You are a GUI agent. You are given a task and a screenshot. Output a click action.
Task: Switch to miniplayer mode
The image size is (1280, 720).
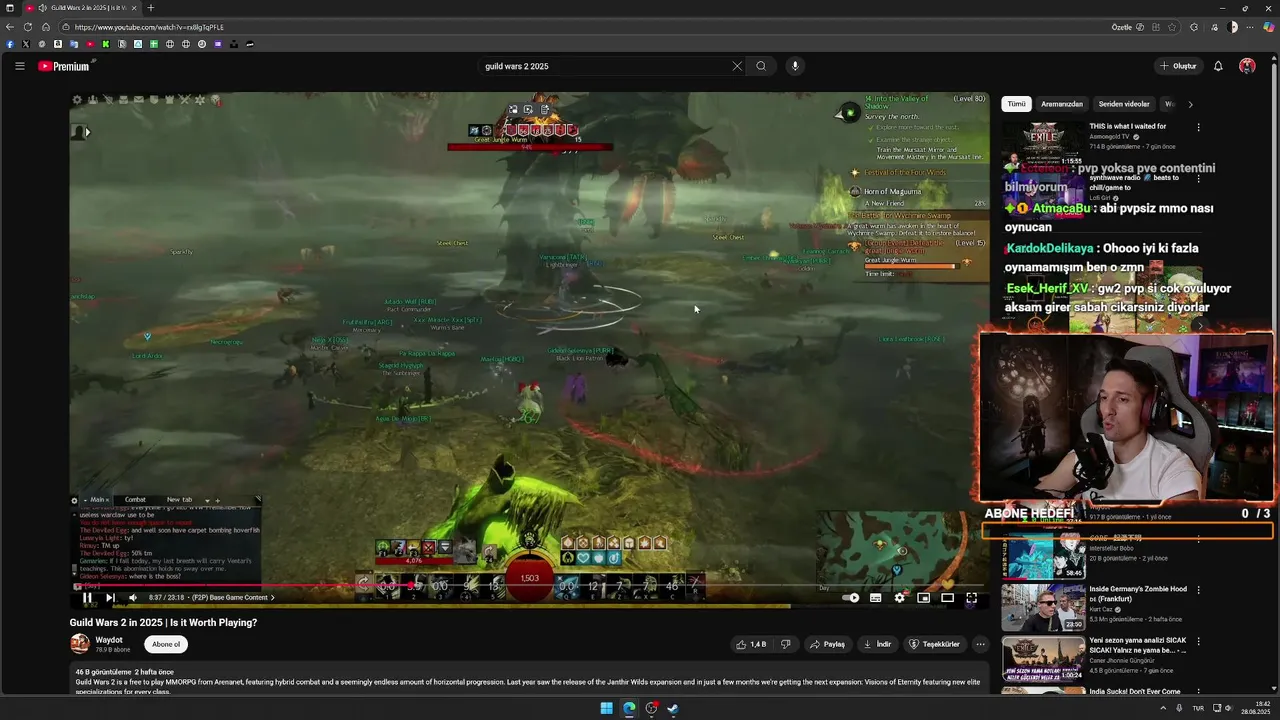924,598
